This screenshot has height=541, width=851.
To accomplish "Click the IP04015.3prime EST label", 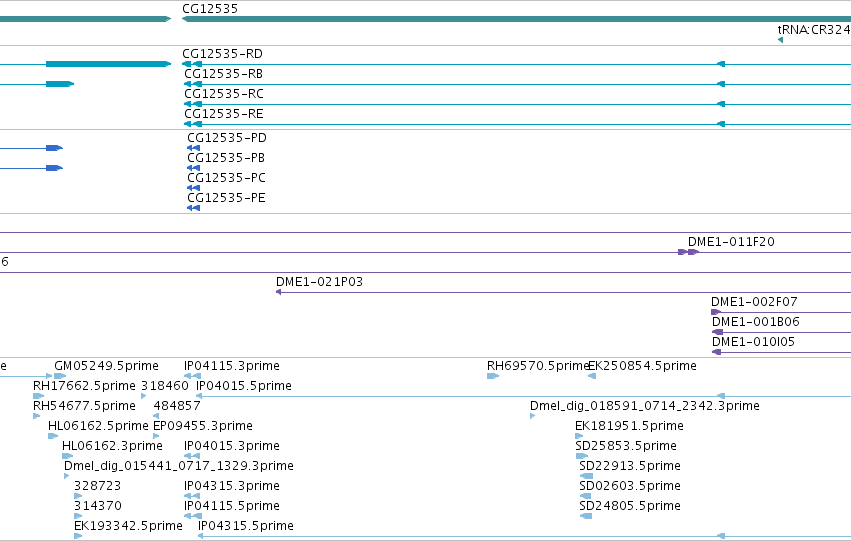I will [232, 447].
